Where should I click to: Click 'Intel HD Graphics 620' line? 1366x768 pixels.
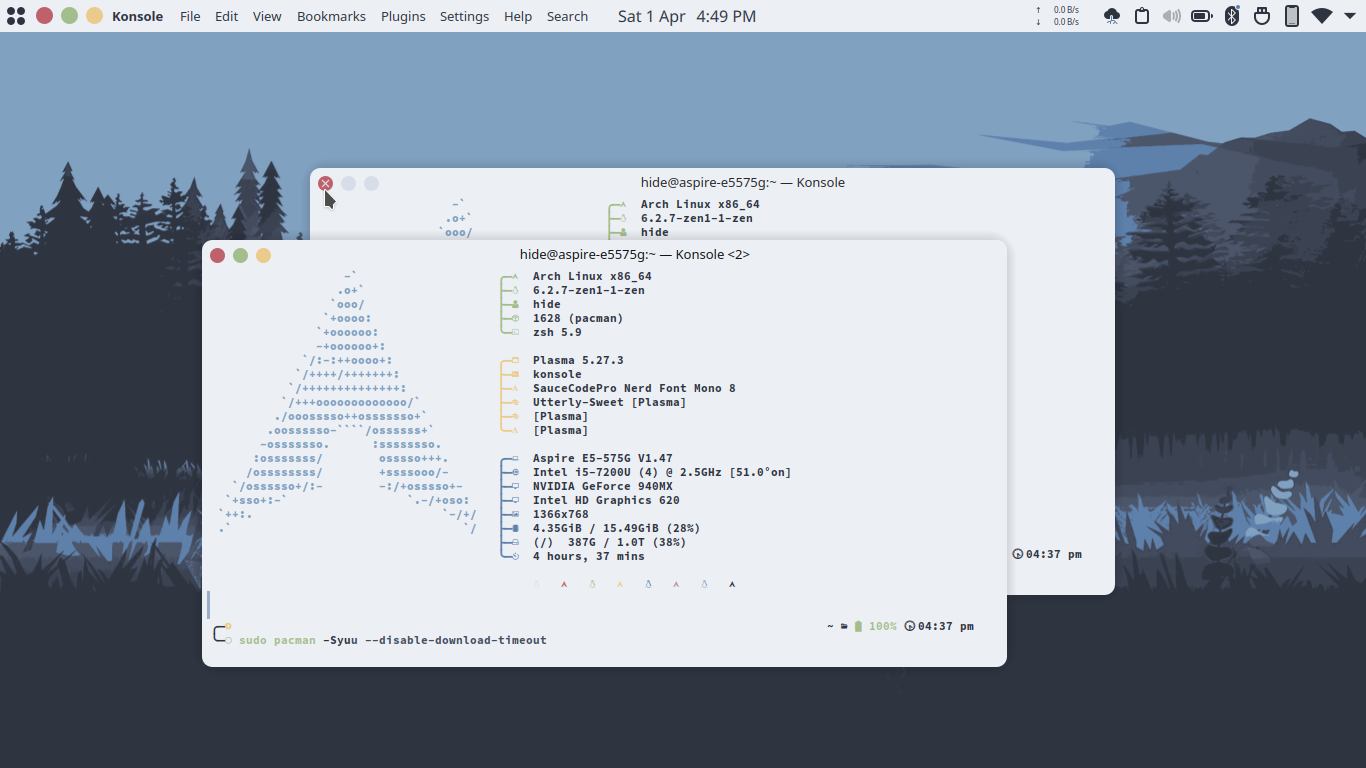[606, 500]
